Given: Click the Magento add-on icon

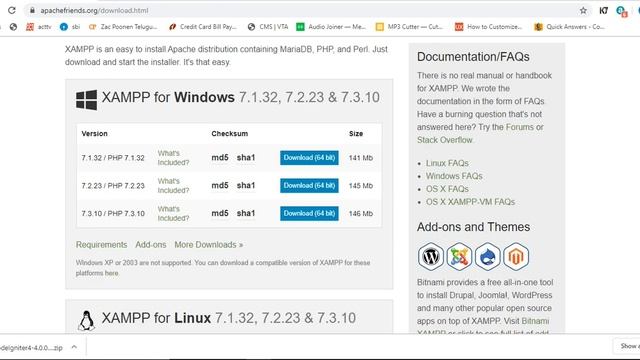Looking at the screenshot, I should click(x=516, y=257).
